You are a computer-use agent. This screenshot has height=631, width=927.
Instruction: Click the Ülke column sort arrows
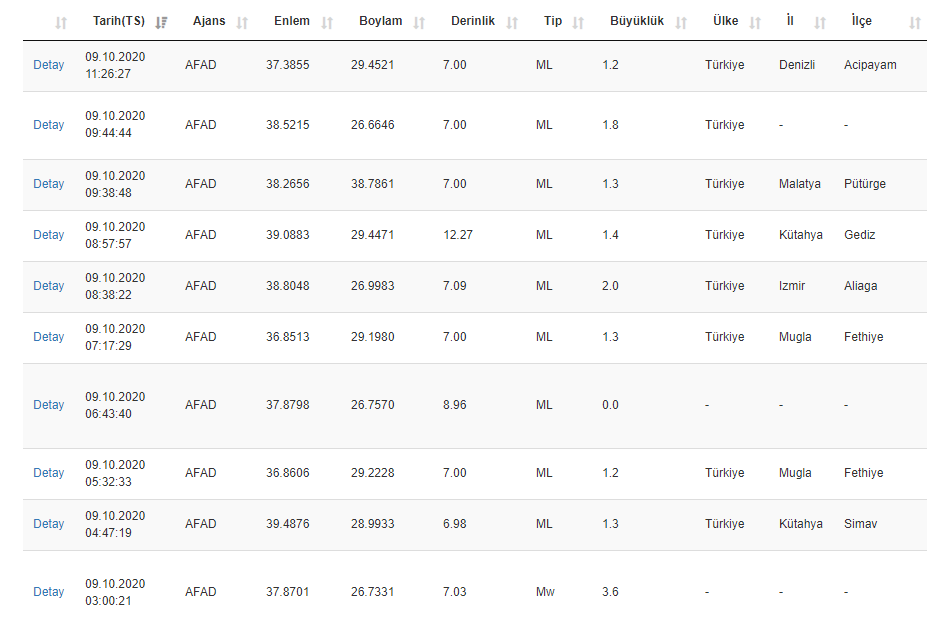tap(755, 22)
